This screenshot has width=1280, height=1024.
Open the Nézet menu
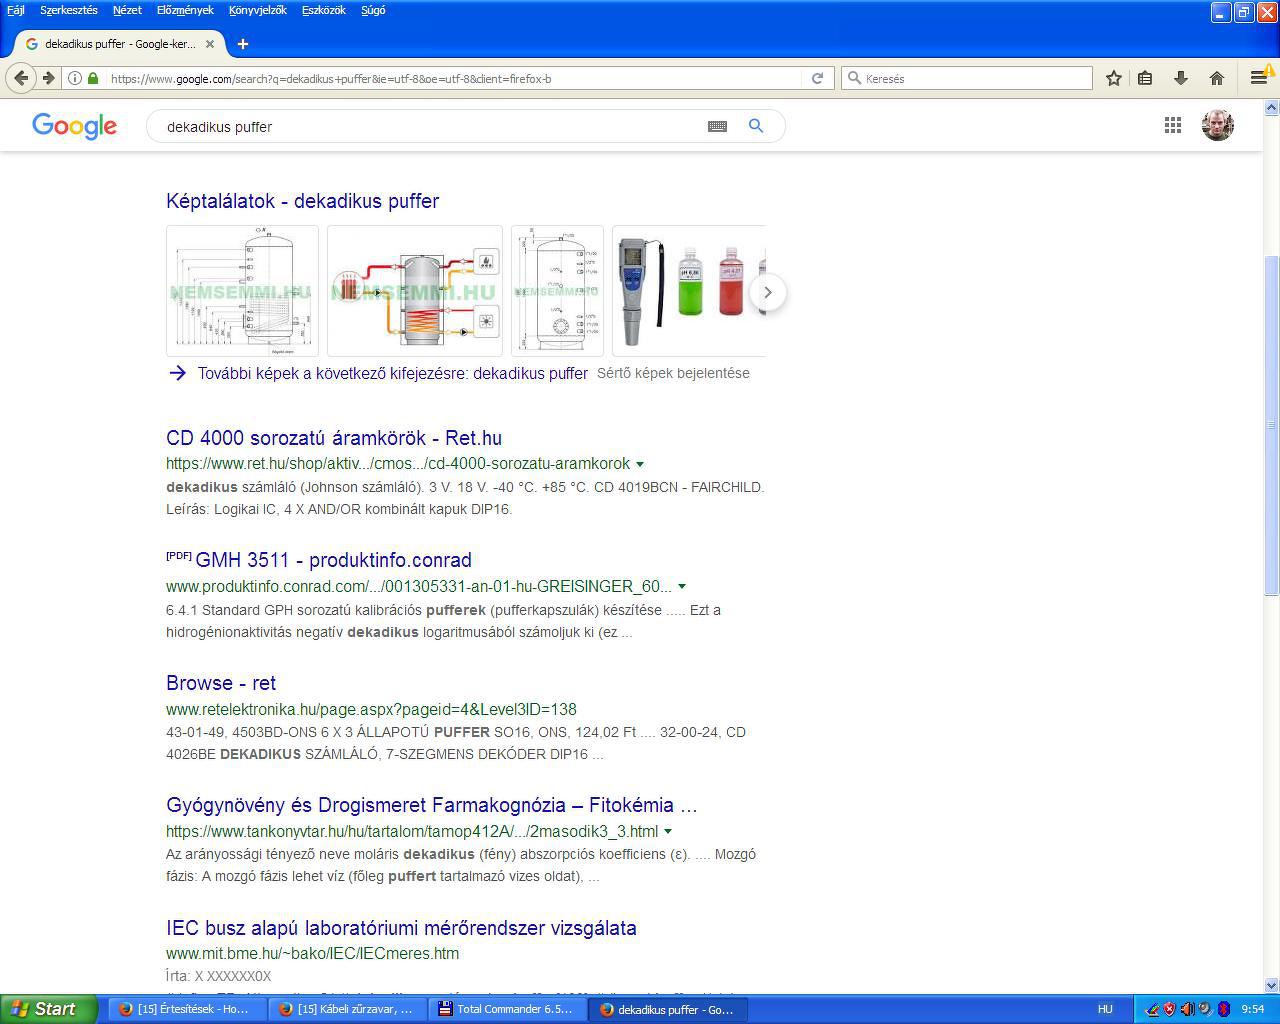click(127, 10)
